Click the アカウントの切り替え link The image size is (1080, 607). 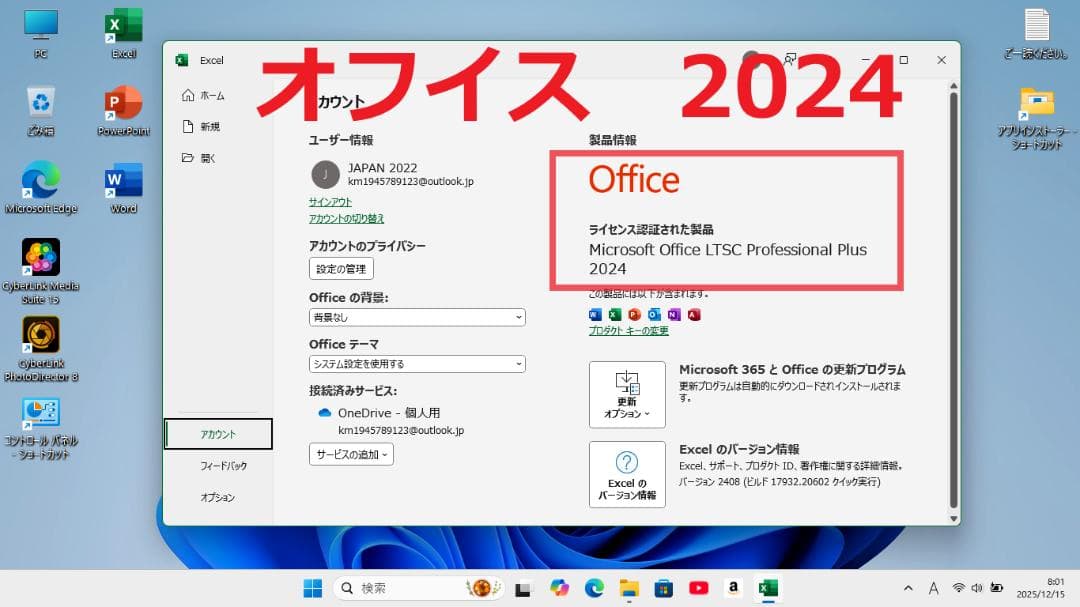[x=346, y=218]
